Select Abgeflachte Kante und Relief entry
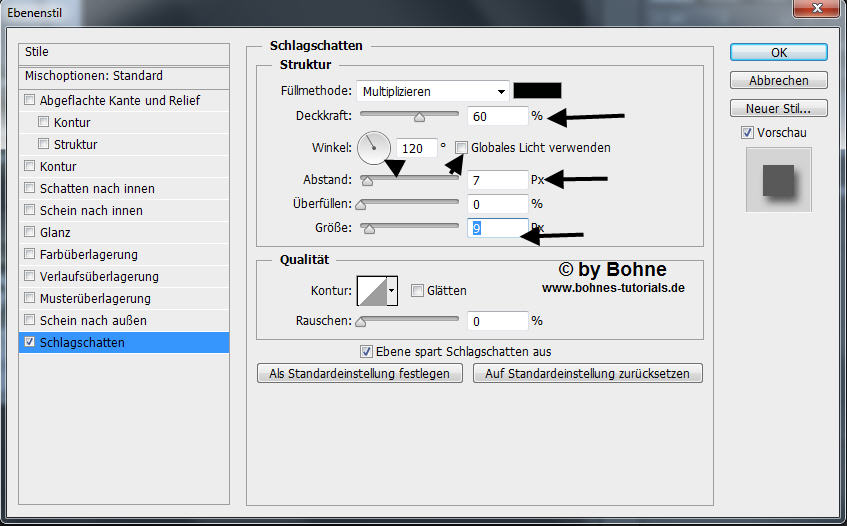This screenshot has width=847, height=526. tap(120, 101)
